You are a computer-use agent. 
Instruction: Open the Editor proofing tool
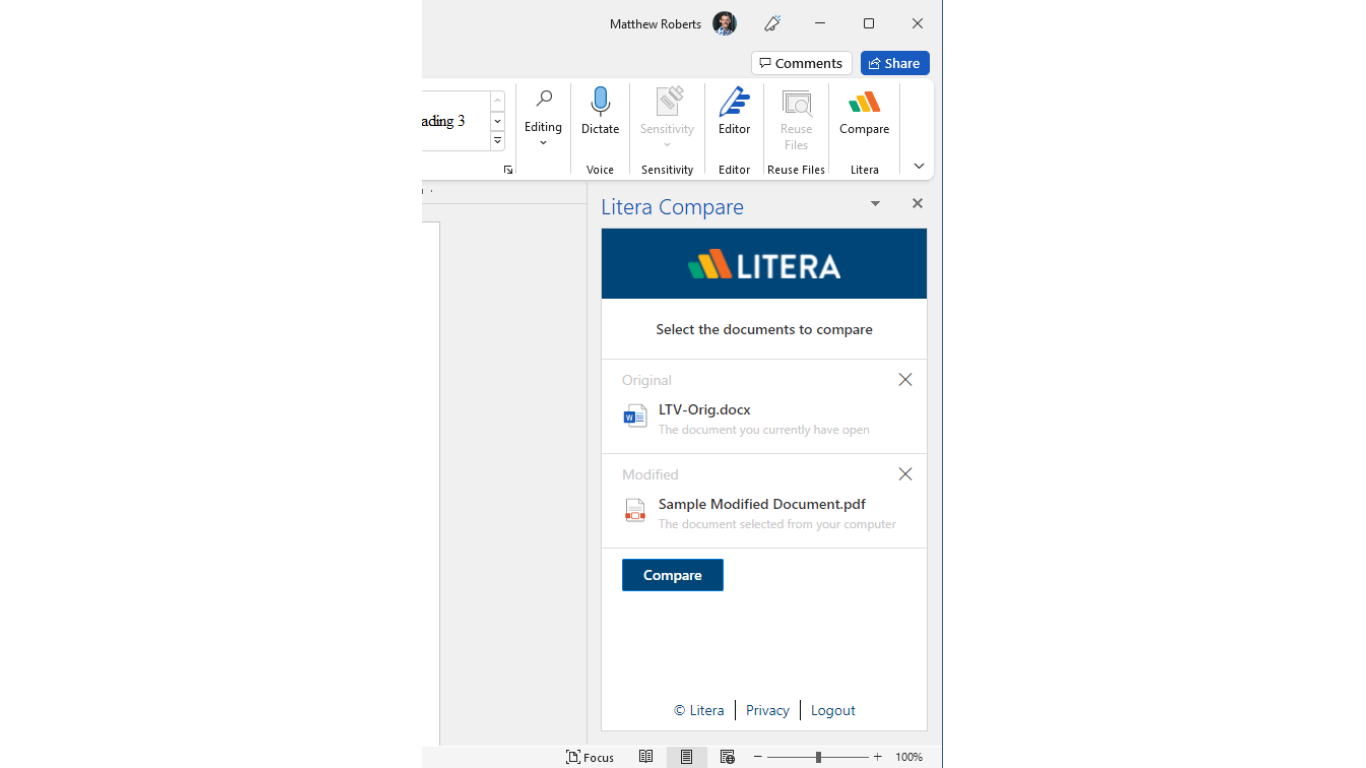[x=734, y=112]
